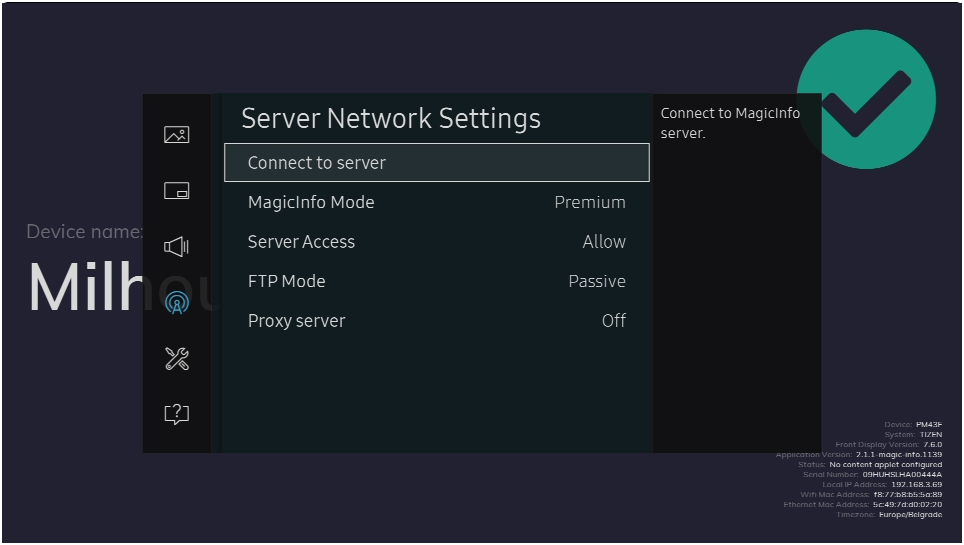Toggle Server Access Allow value
The height and width of the screenshot is (545, 964).
coord(603,242)
